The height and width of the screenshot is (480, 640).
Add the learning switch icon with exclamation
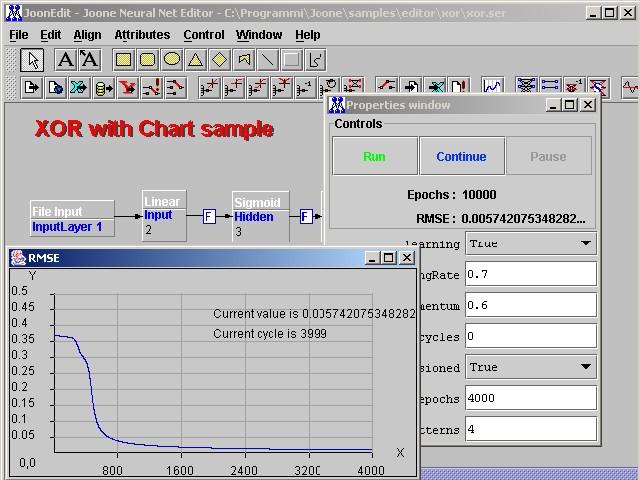point(151,87)
